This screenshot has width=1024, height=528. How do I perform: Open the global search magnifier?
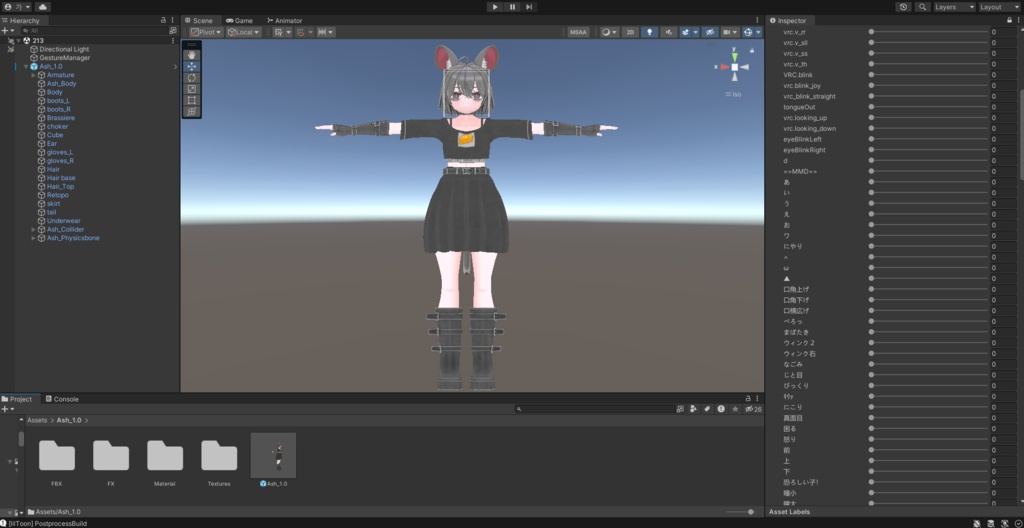tap(922, 7)
